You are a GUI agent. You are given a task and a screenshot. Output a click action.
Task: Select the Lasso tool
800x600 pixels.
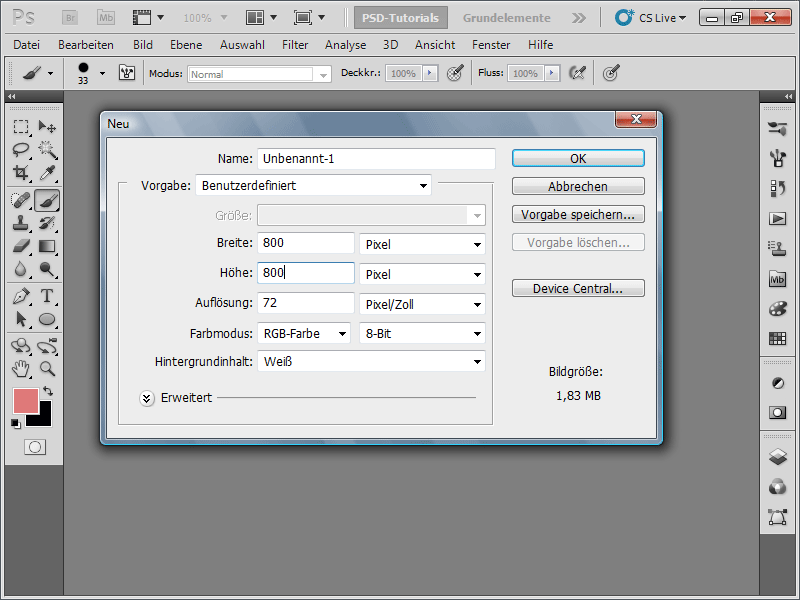click(21, 149)
